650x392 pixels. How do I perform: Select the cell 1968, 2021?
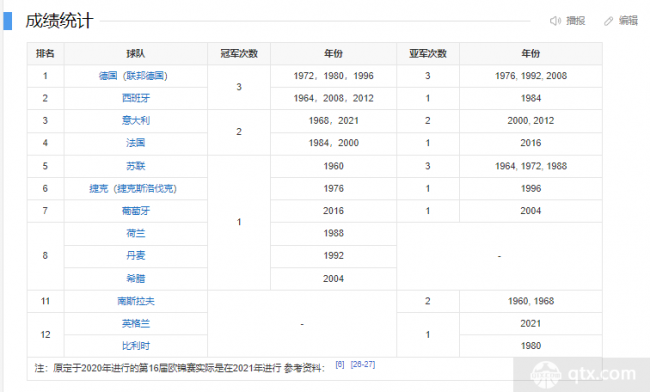(334, 121)
